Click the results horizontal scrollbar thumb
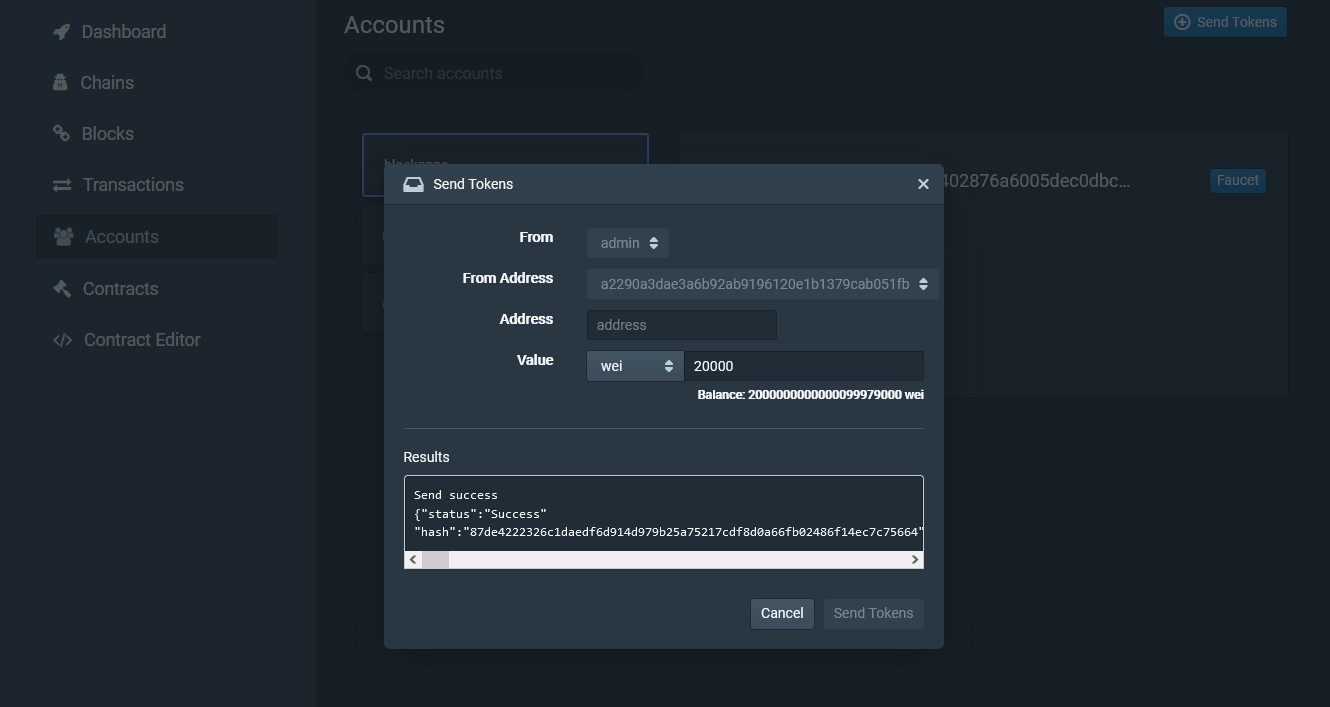Screen dimensions: 1330x707 [x=435, y=560]
